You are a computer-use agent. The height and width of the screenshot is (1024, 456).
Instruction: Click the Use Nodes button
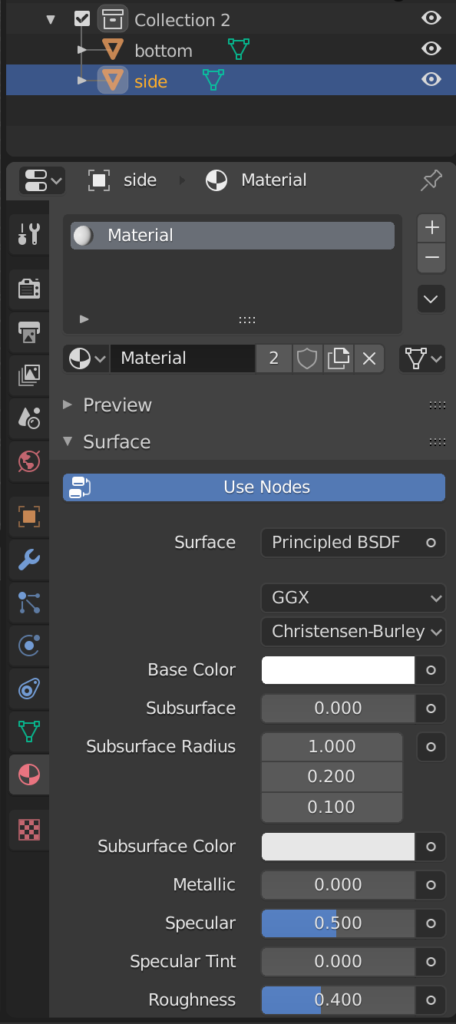coord(254,487)
